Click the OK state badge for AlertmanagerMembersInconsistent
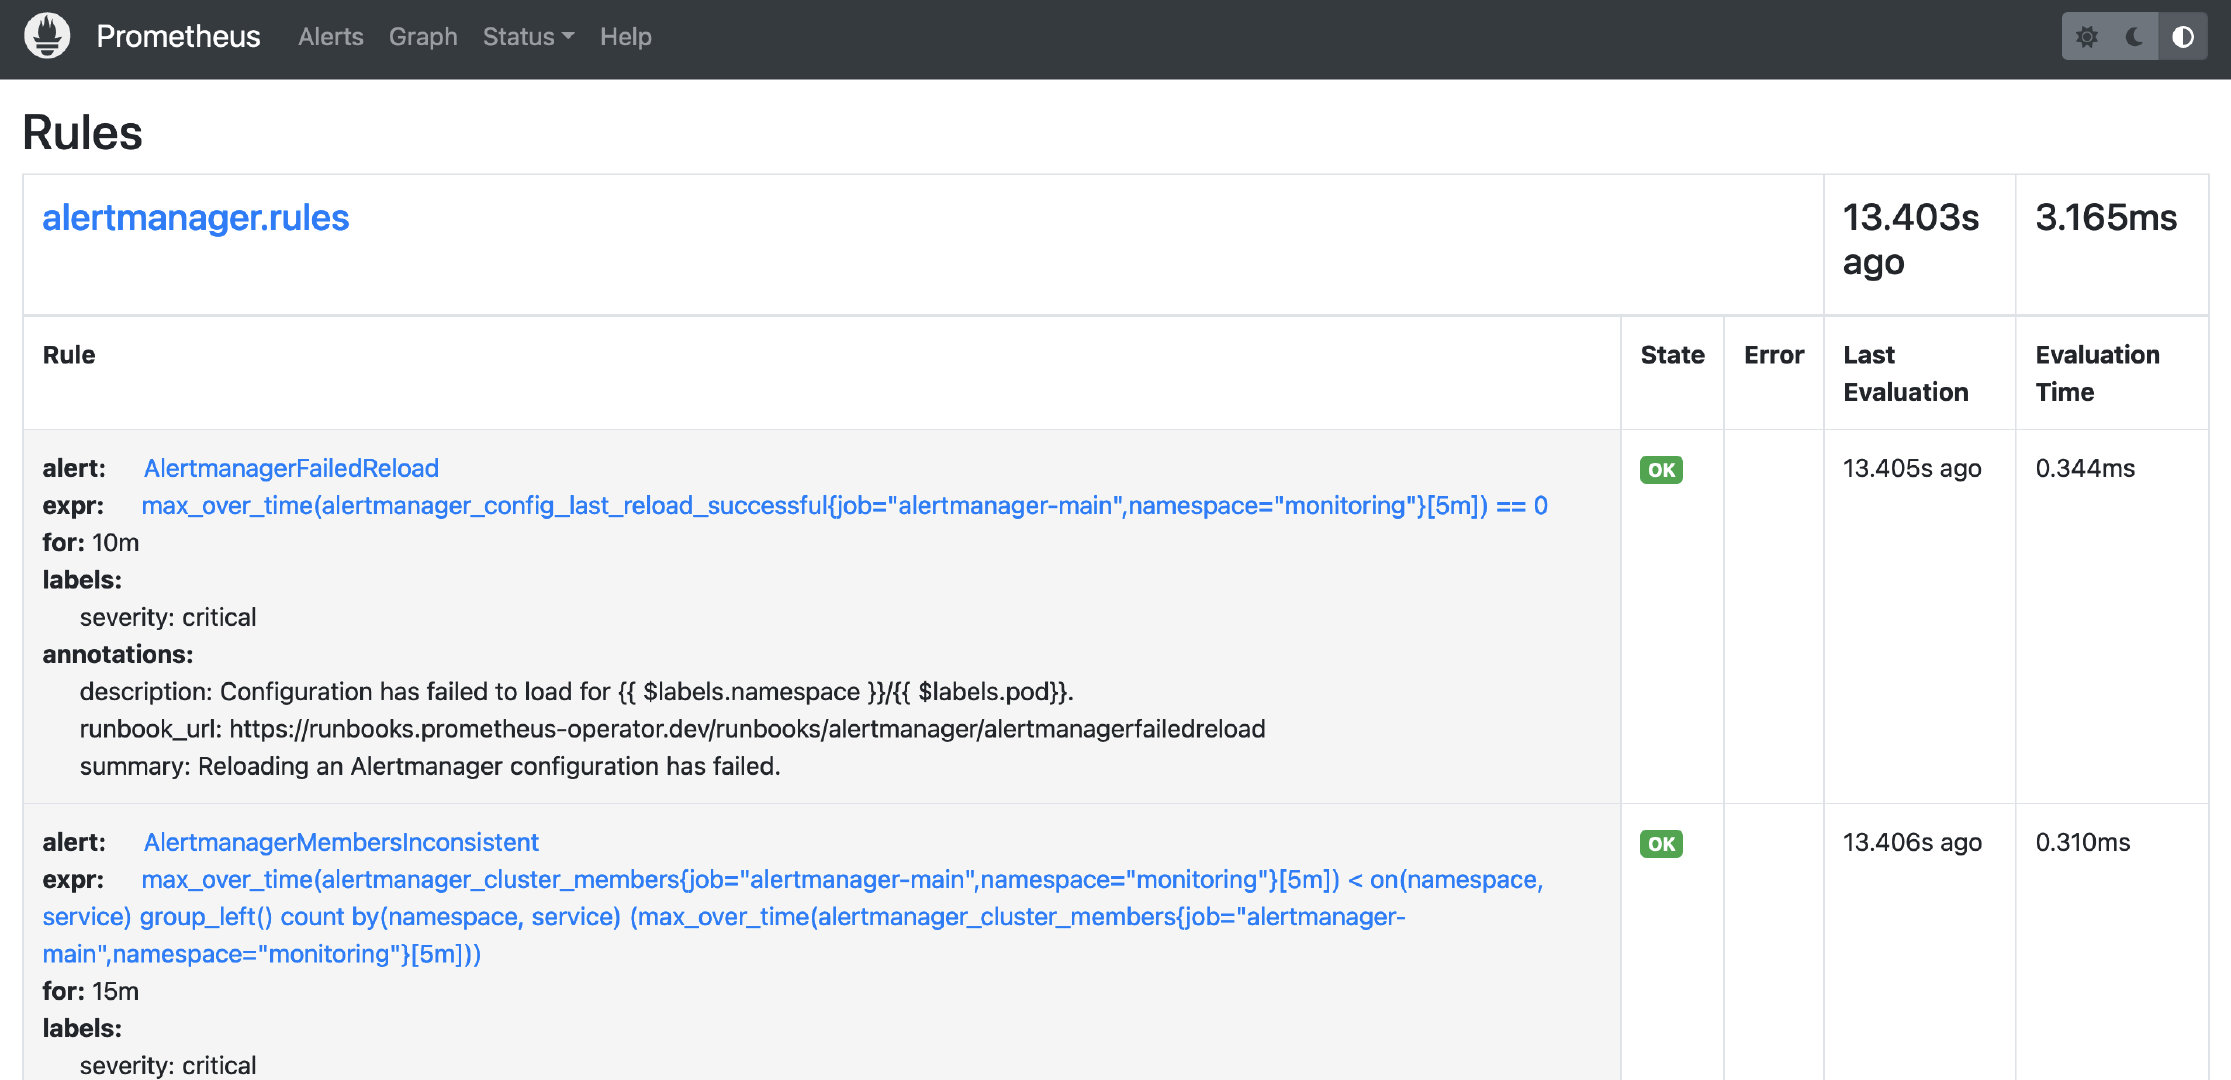 point(1660,843)
